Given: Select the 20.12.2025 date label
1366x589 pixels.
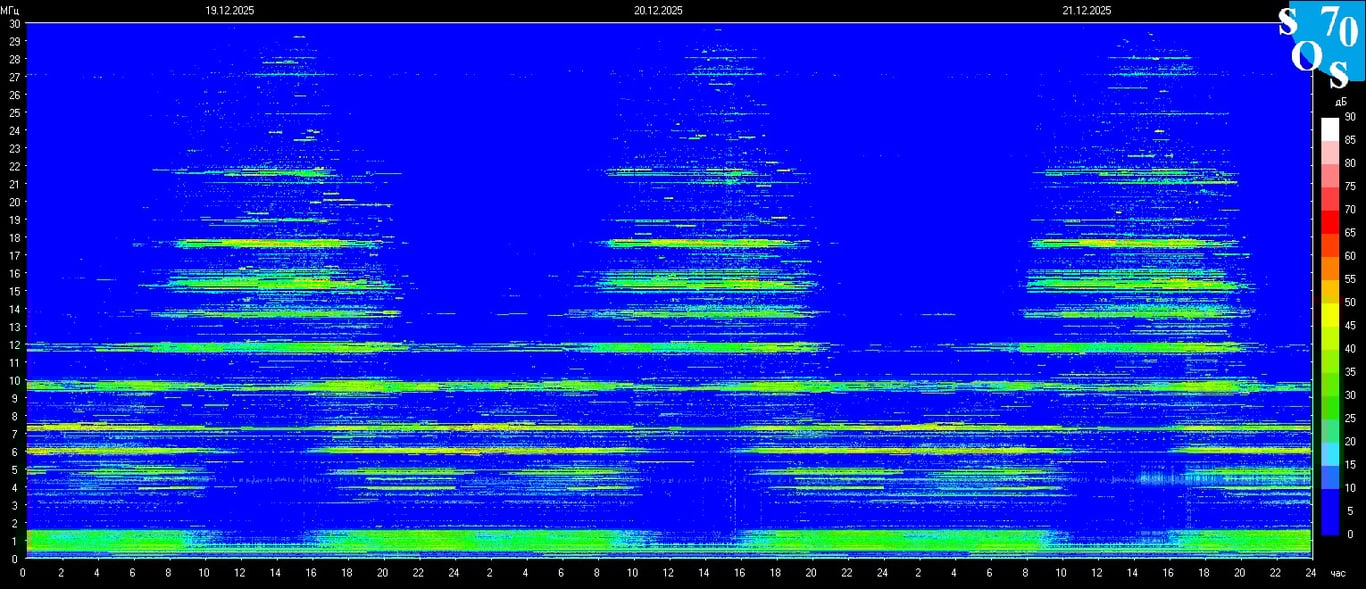Looking at the screenshot, I should [x=658, y=10].
